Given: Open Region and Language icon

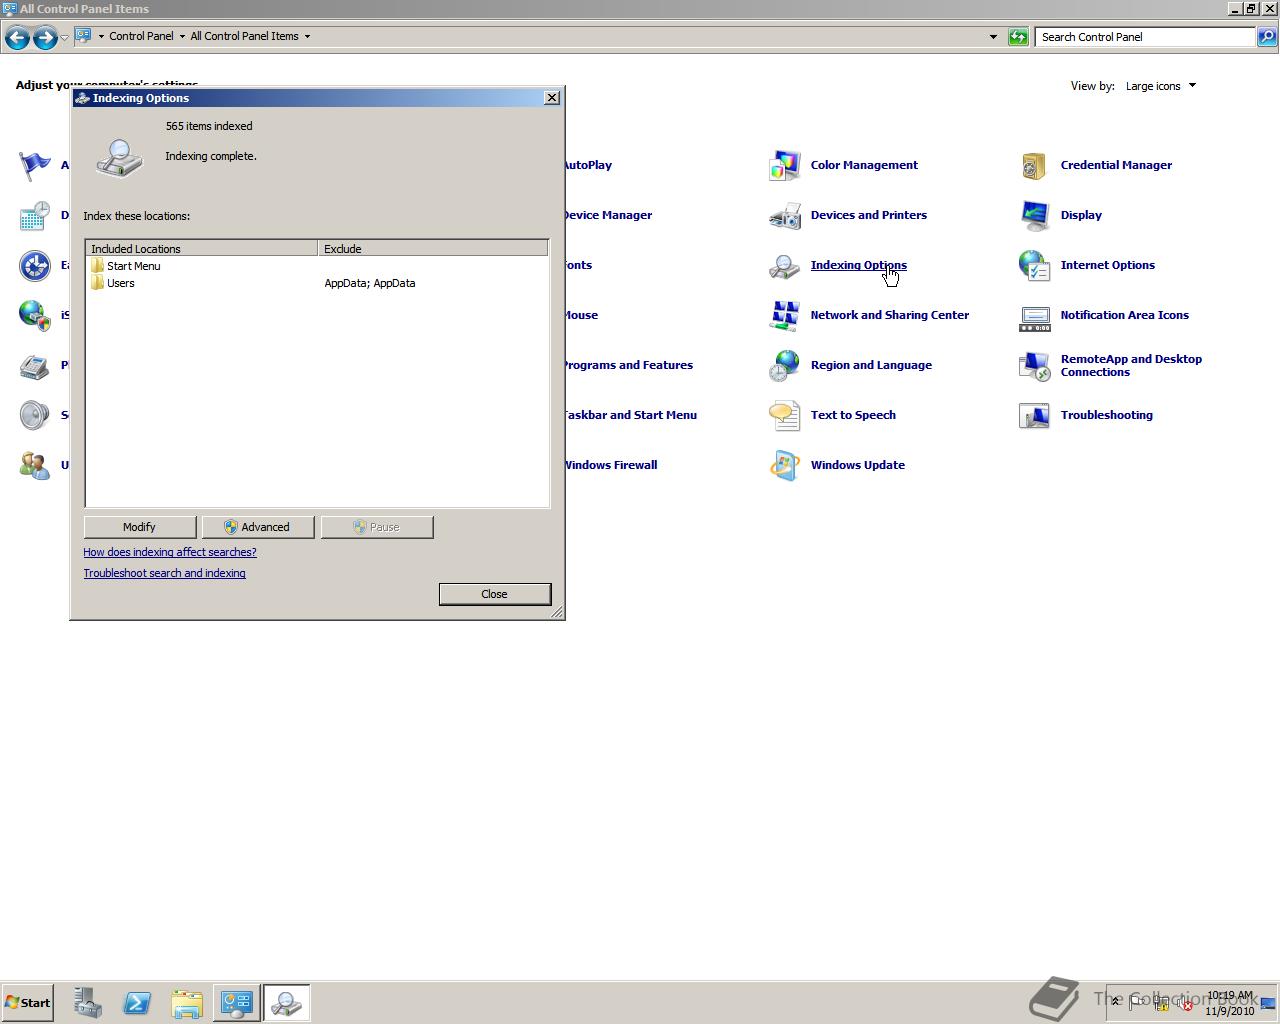Looking at the screenshot, I should (785, 365).
